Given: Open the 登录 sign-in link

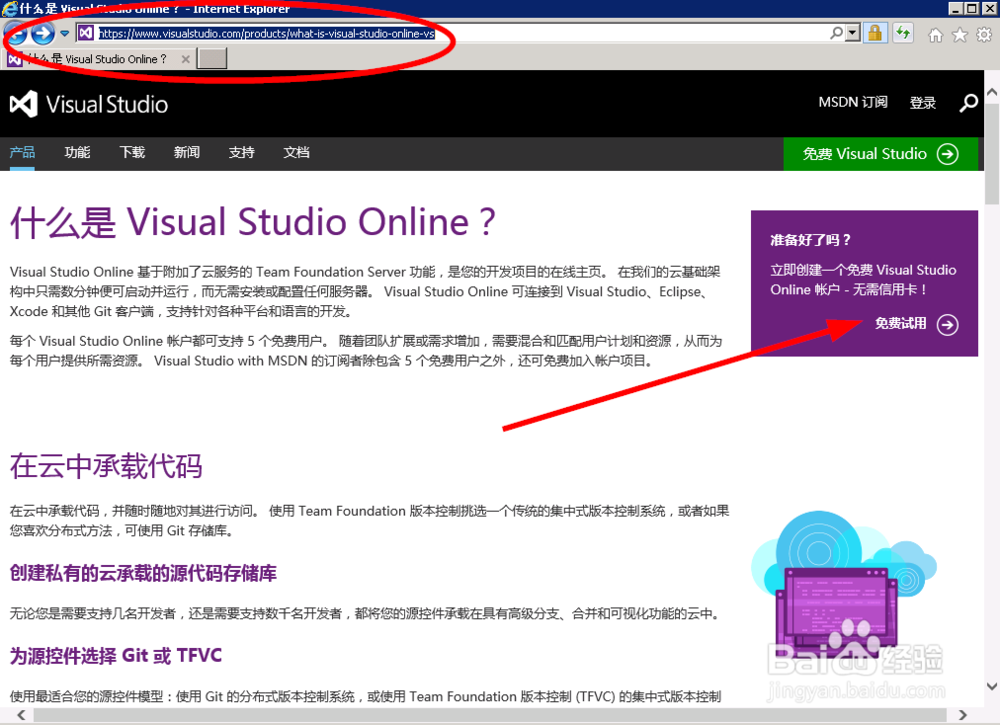Looking at the screenshot, I should pos(923,103).
